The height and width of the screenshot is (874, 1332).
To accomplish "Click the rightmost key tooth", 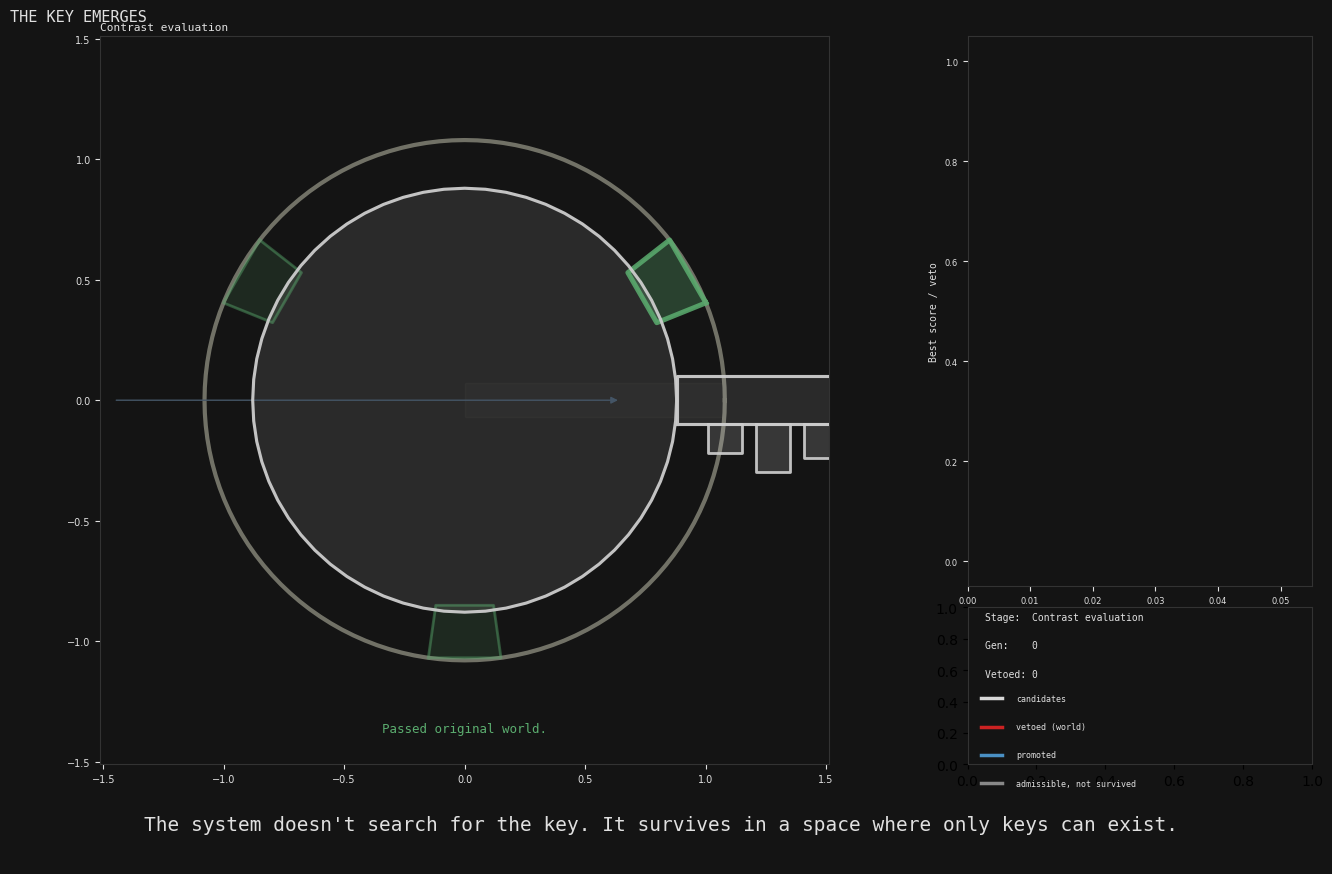I will (x=816, y=441).
